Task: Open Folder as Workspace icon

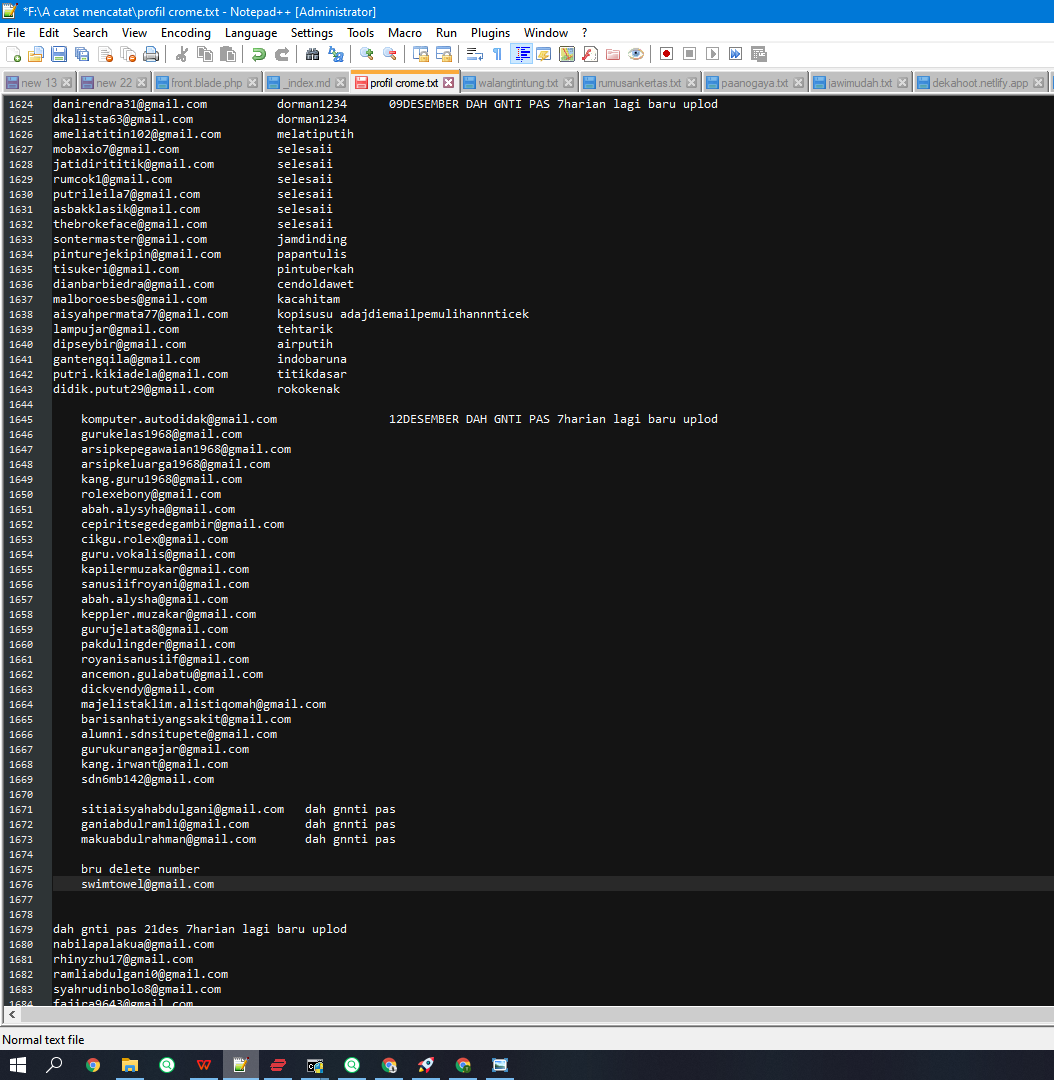Action: pyautogui.click(x=613, y=54)
